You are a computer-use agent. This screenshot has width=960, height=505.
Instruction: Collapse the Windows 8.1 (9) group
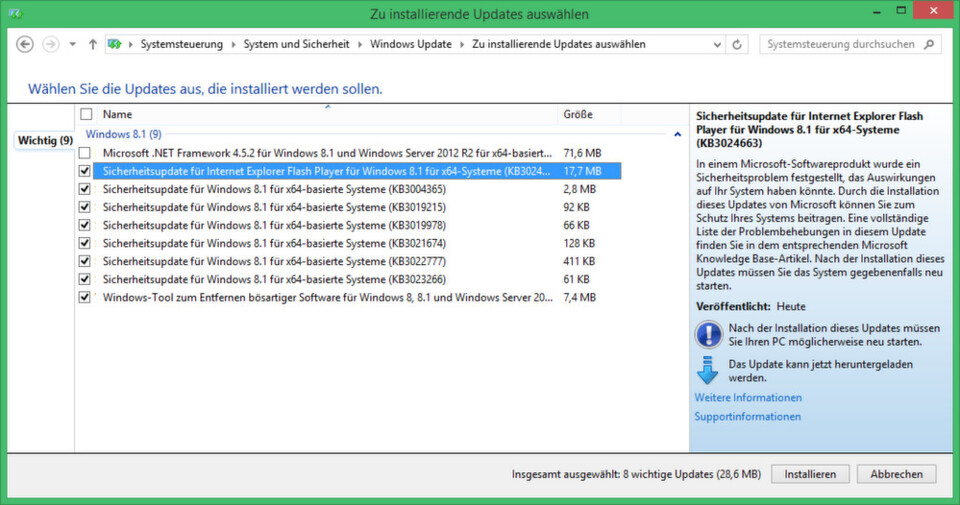(677, 134)
